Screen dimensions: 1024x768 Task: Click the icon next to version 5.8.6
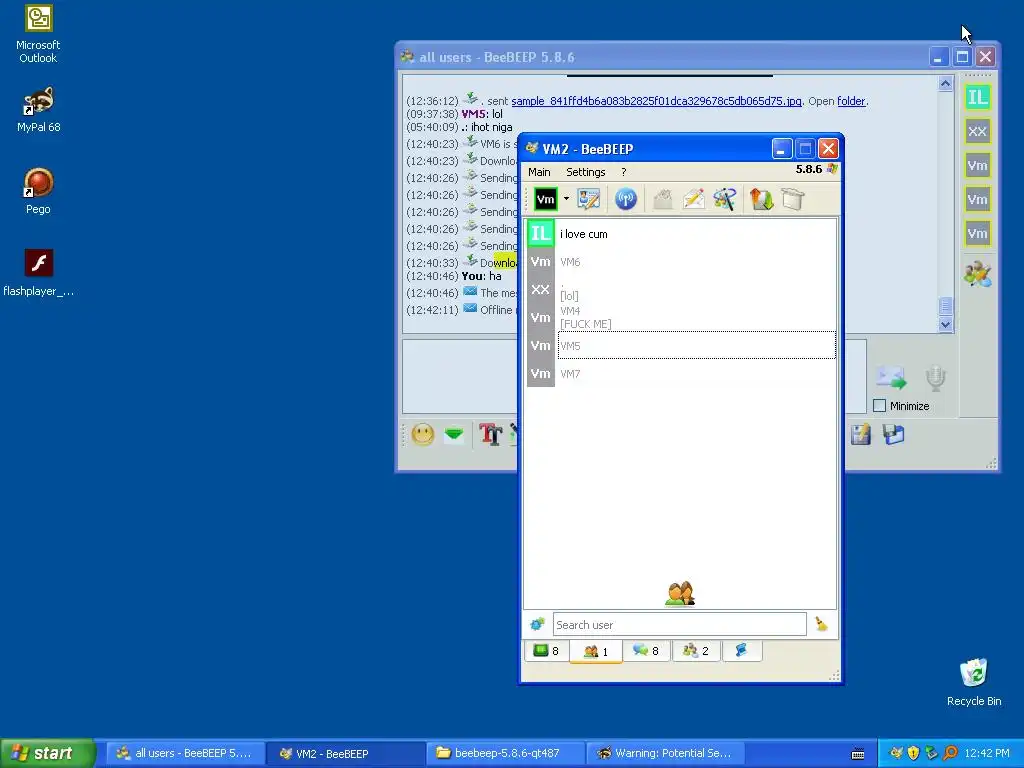coord(832,169)
